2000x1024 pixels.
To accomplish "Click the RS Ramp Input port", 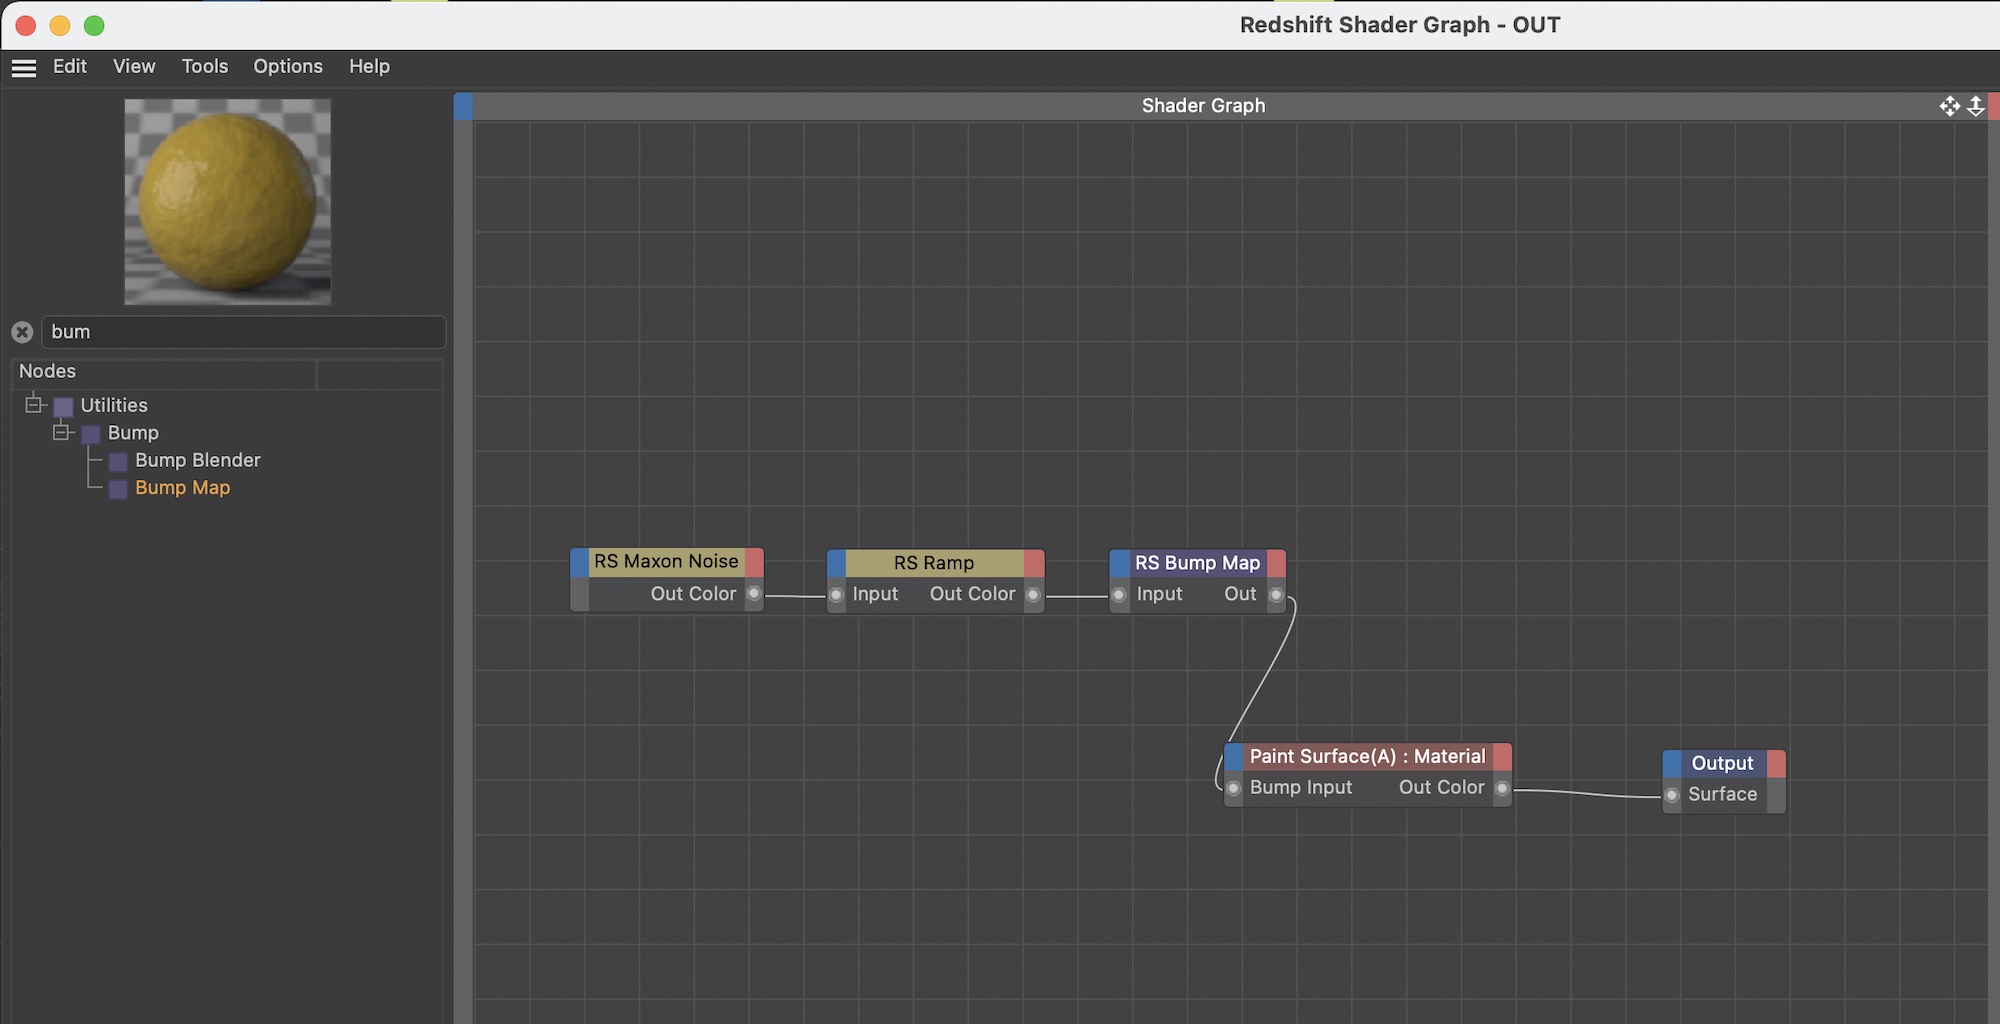I will 837,595.
